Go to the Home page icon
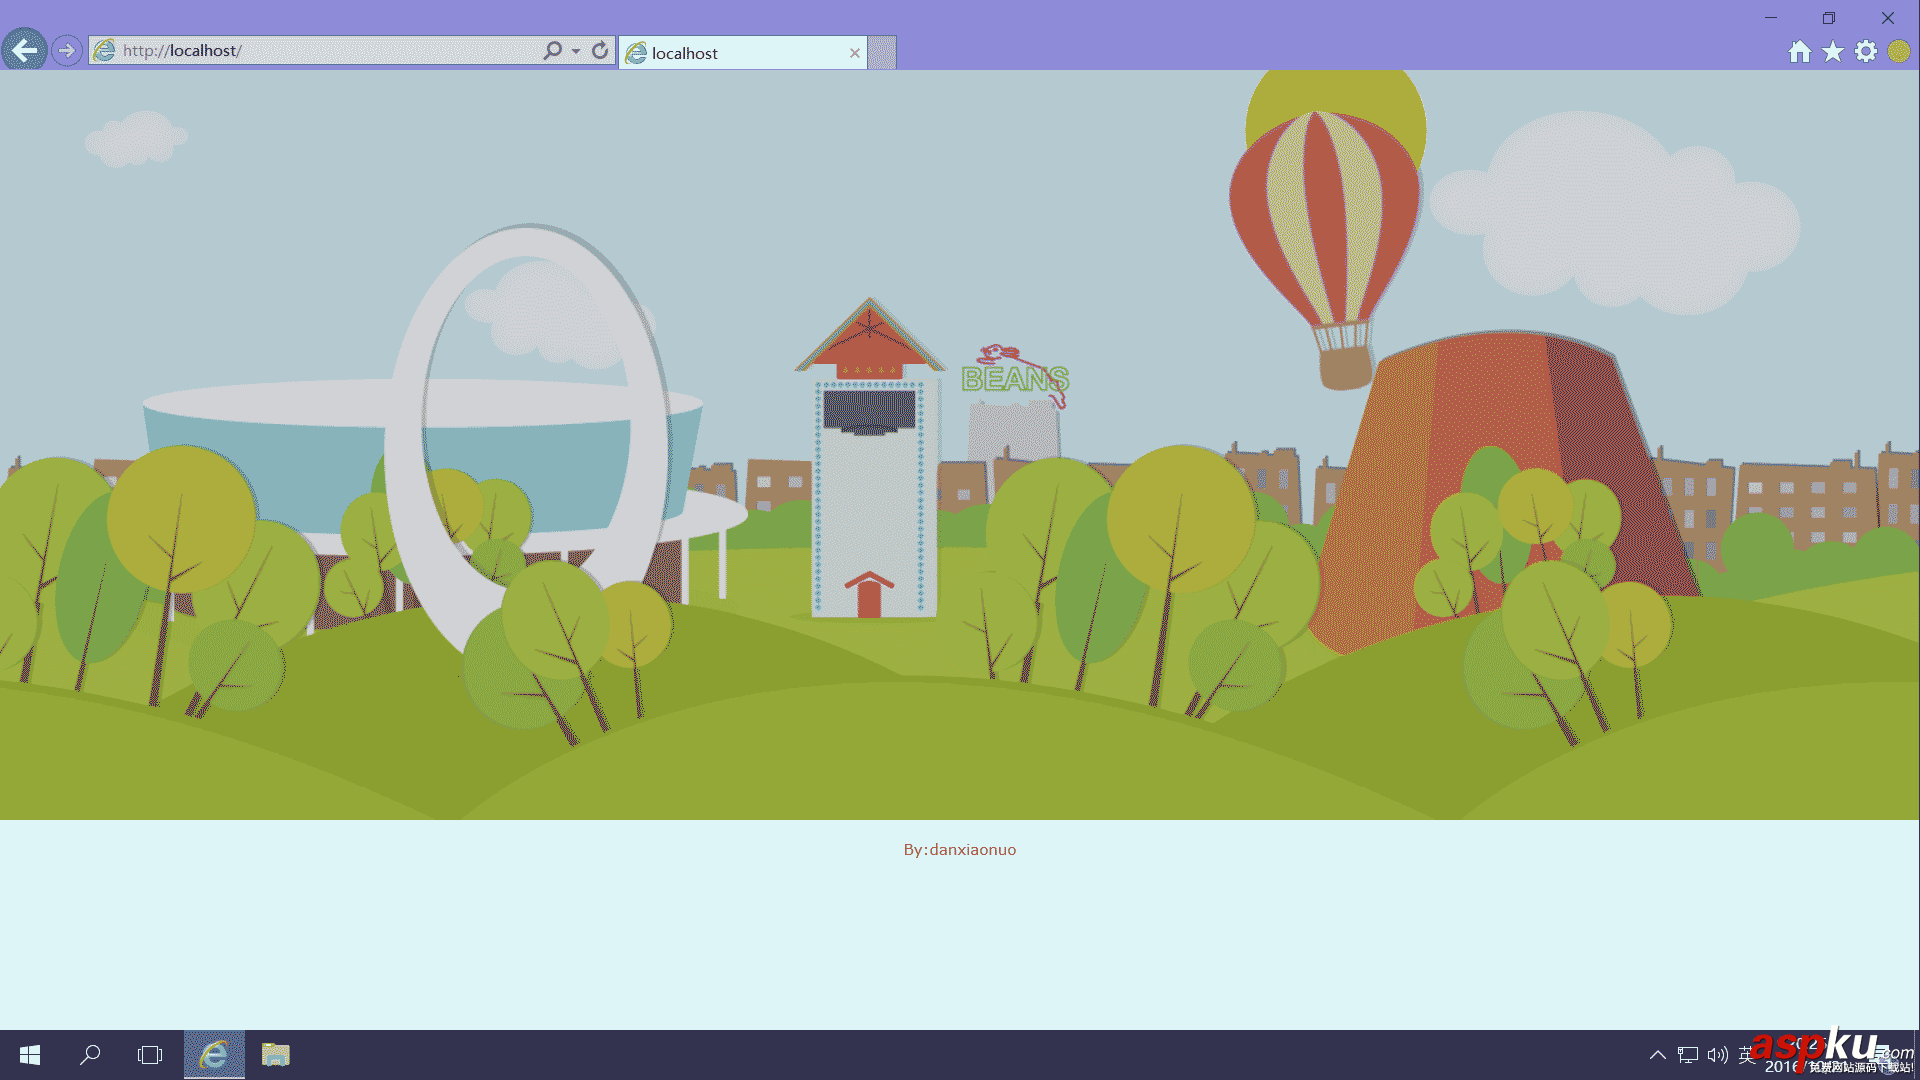Image resolution: width=1920 pixels, height=1080 pixels. [1800, 52]
